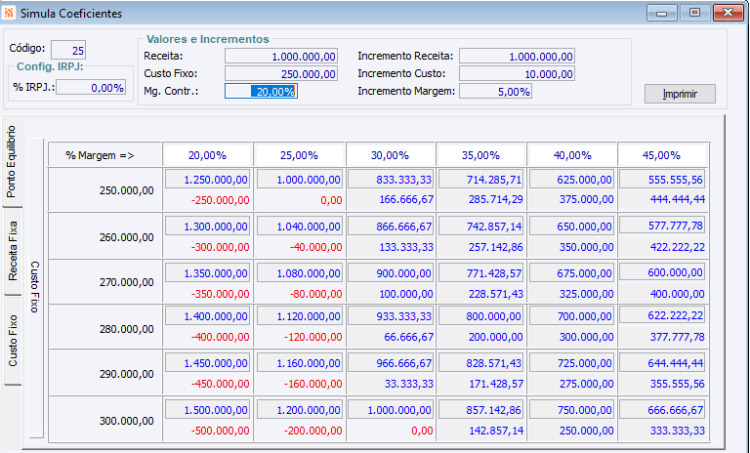Click the 280.000,00 row label

(127, 329)
